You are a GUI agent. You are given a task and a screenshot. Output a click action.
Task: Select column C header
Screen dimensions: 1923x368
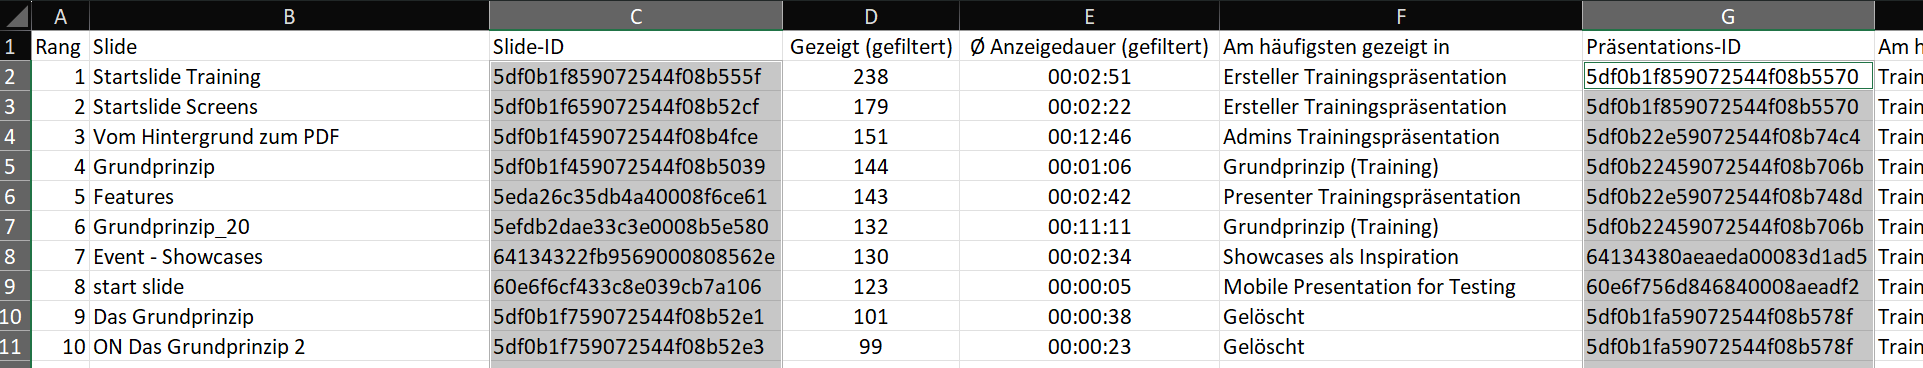[636, 16]
